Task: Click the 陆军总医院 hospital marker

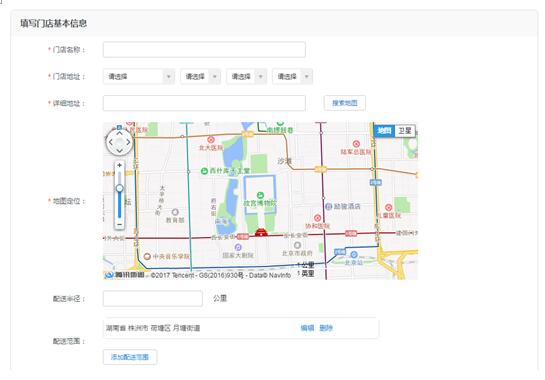Action: pyautogui.click(x=356, y=144)
